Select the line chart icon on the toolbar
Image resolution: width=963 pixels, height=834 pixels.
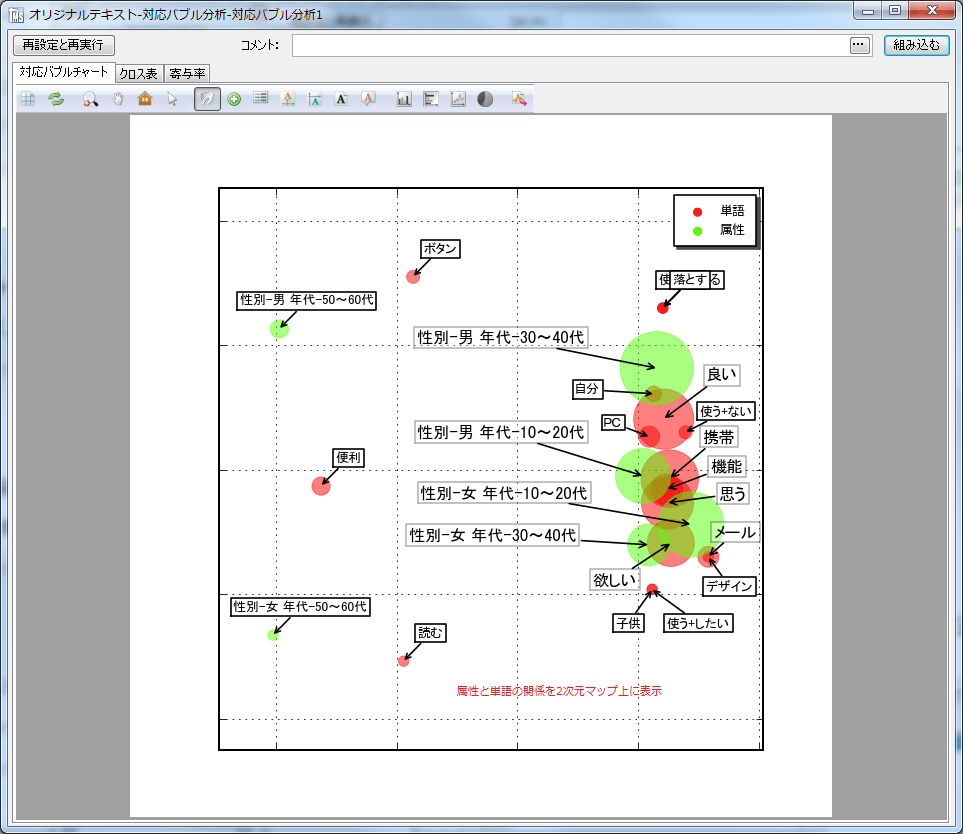pyautogui.click(x=459, y=99)
